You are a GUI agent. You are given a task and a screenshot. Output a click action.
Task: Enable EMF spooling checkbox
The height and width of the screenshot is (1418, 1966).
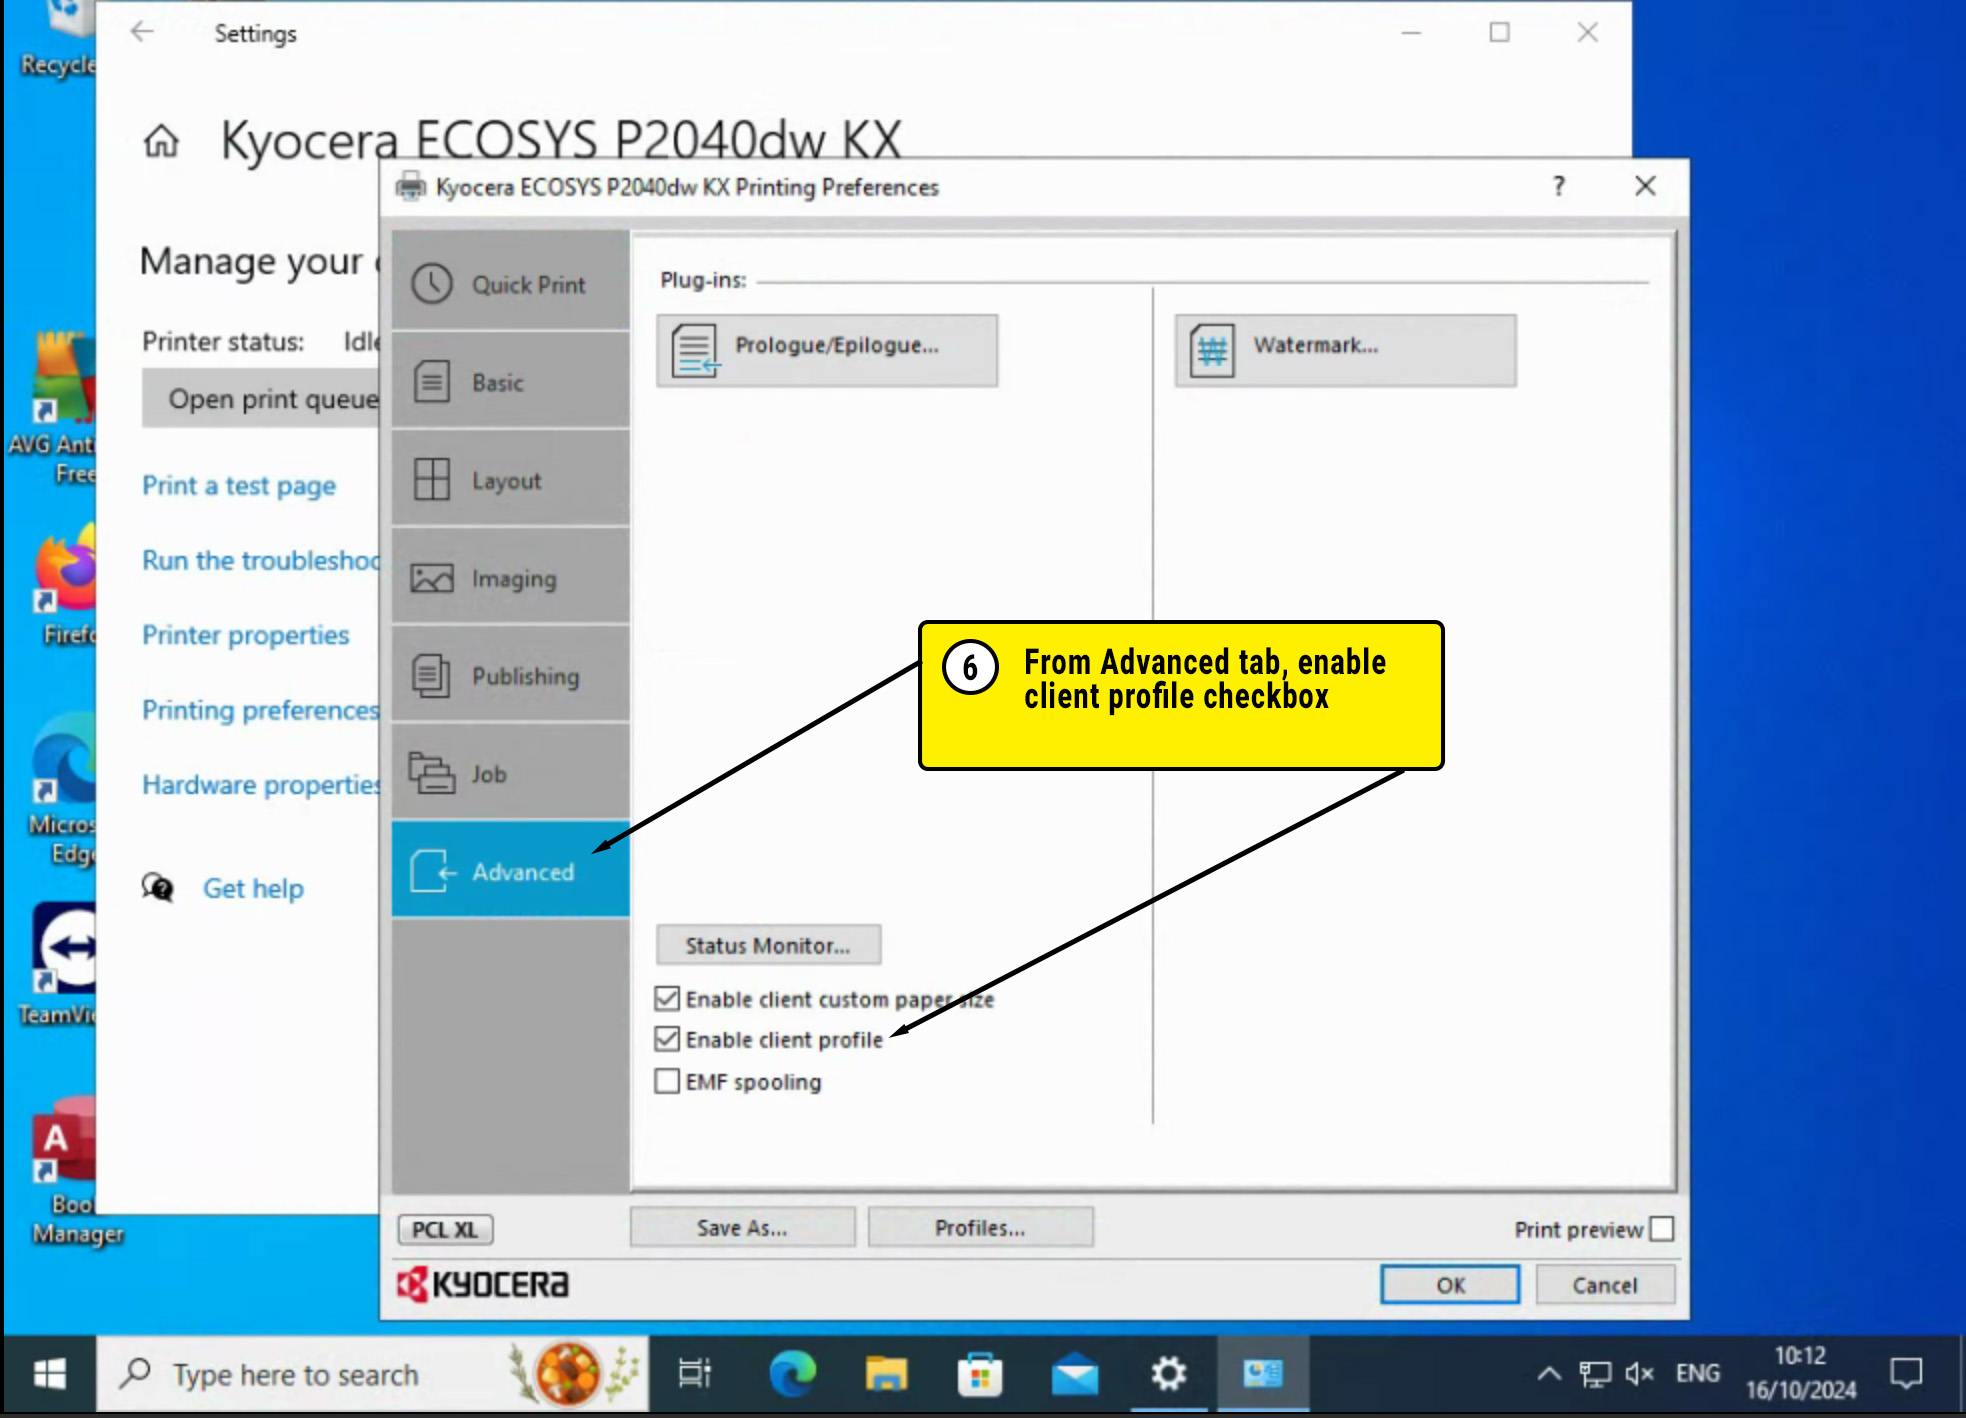coord(667,1081)
